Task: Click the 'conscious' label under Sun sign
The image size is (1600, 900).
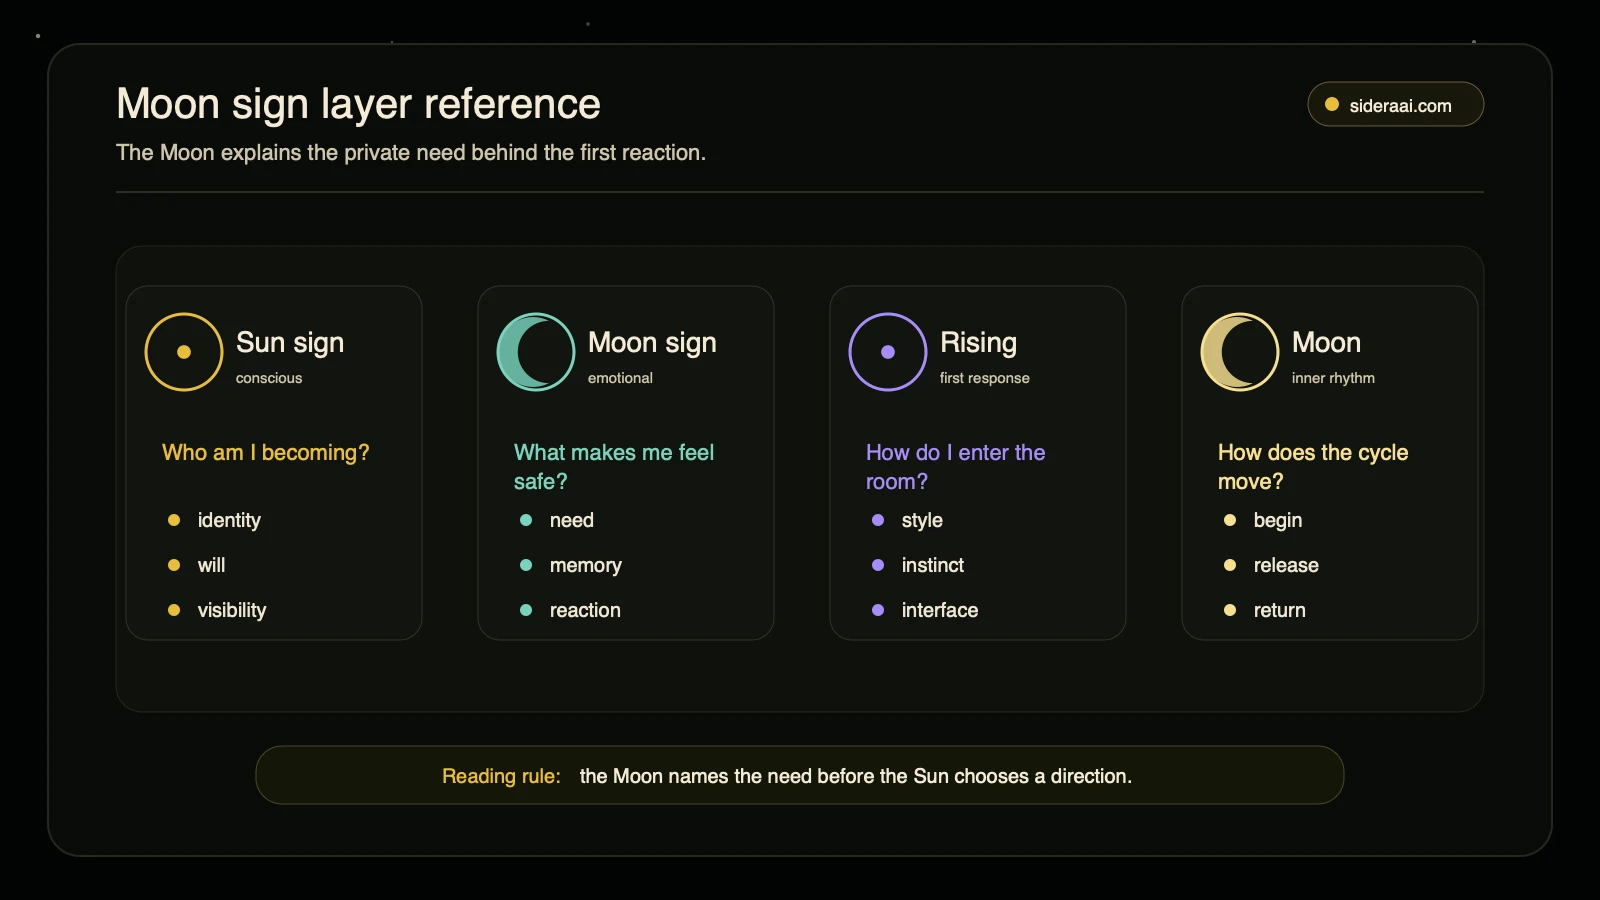Action: pos(269,378)
